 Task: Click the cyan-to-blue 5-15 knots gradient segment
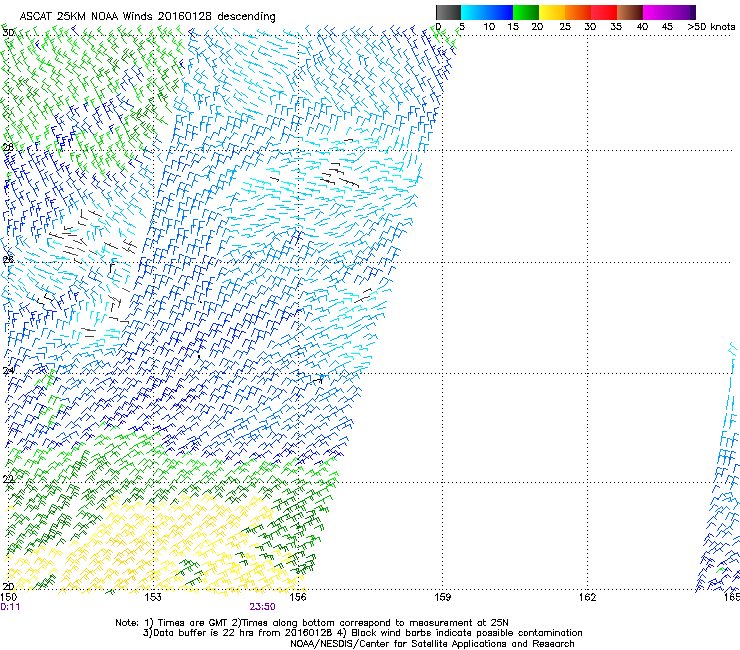[487, 12]
